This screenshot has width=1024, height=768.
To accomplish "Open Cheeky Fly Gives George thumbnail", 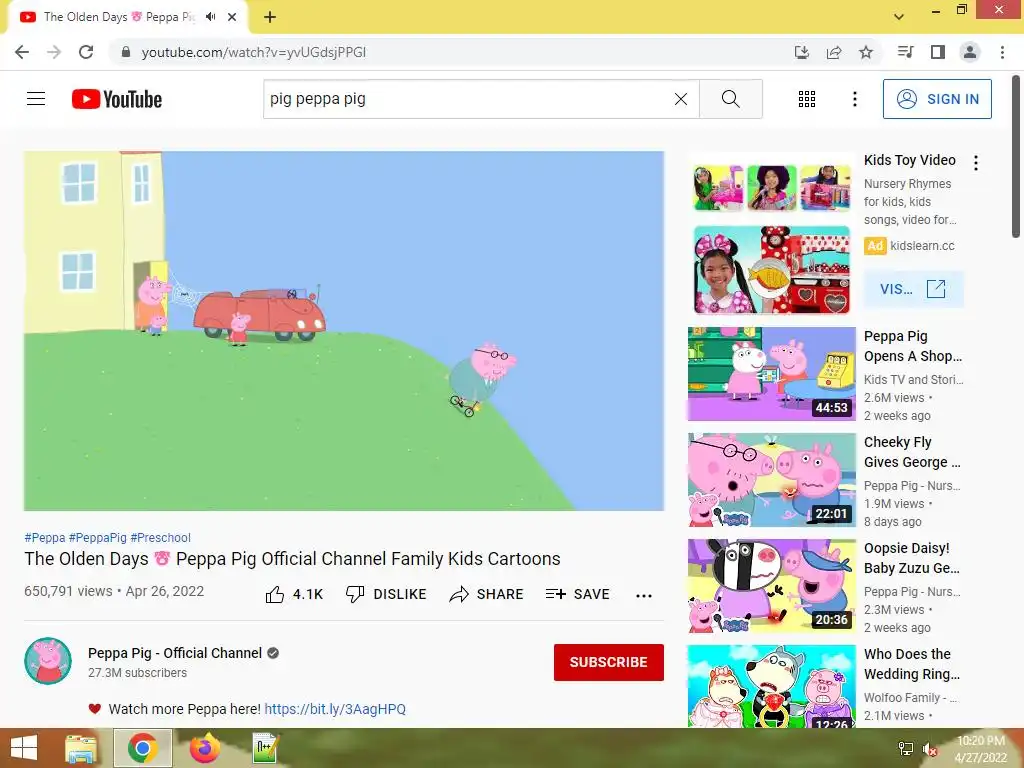I will coord(771,480).
